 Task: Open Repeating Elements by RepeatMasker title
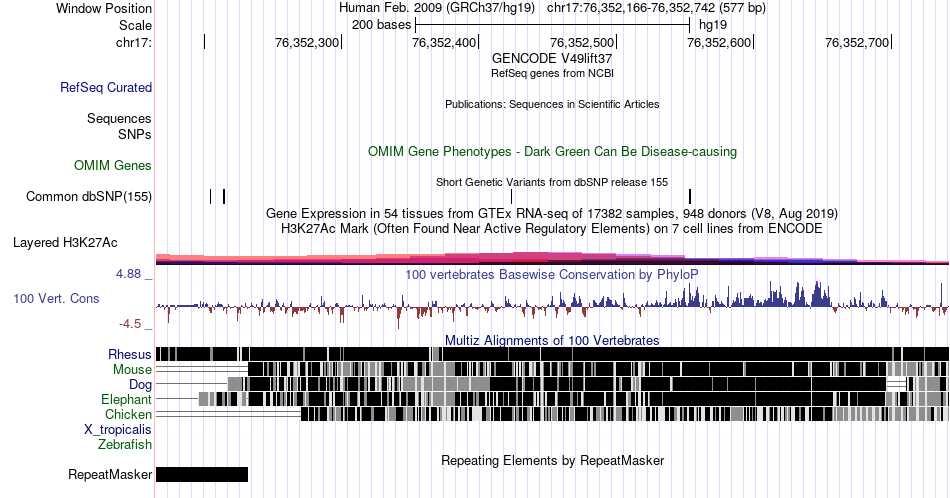[x=552, y=460]
